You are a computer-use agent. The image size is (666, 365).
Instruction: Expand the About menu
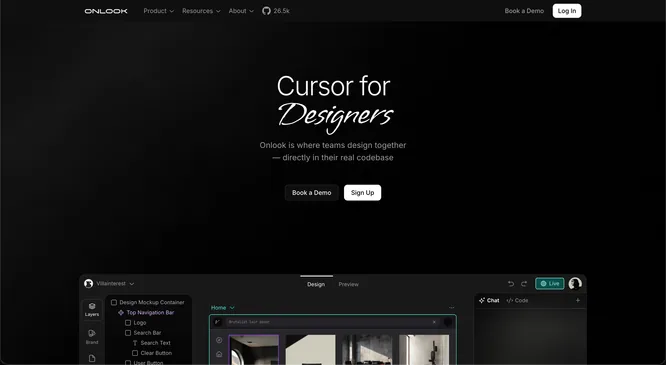(241, 11)
